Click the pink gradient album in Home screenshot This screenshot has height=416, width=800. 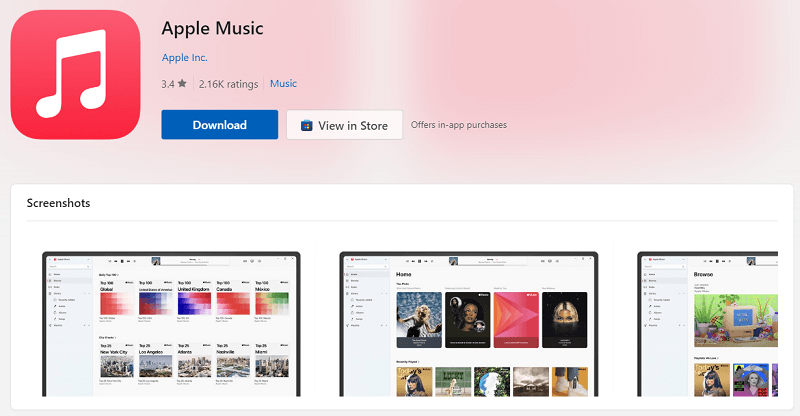pyautogui.click(x=515, y=319)
